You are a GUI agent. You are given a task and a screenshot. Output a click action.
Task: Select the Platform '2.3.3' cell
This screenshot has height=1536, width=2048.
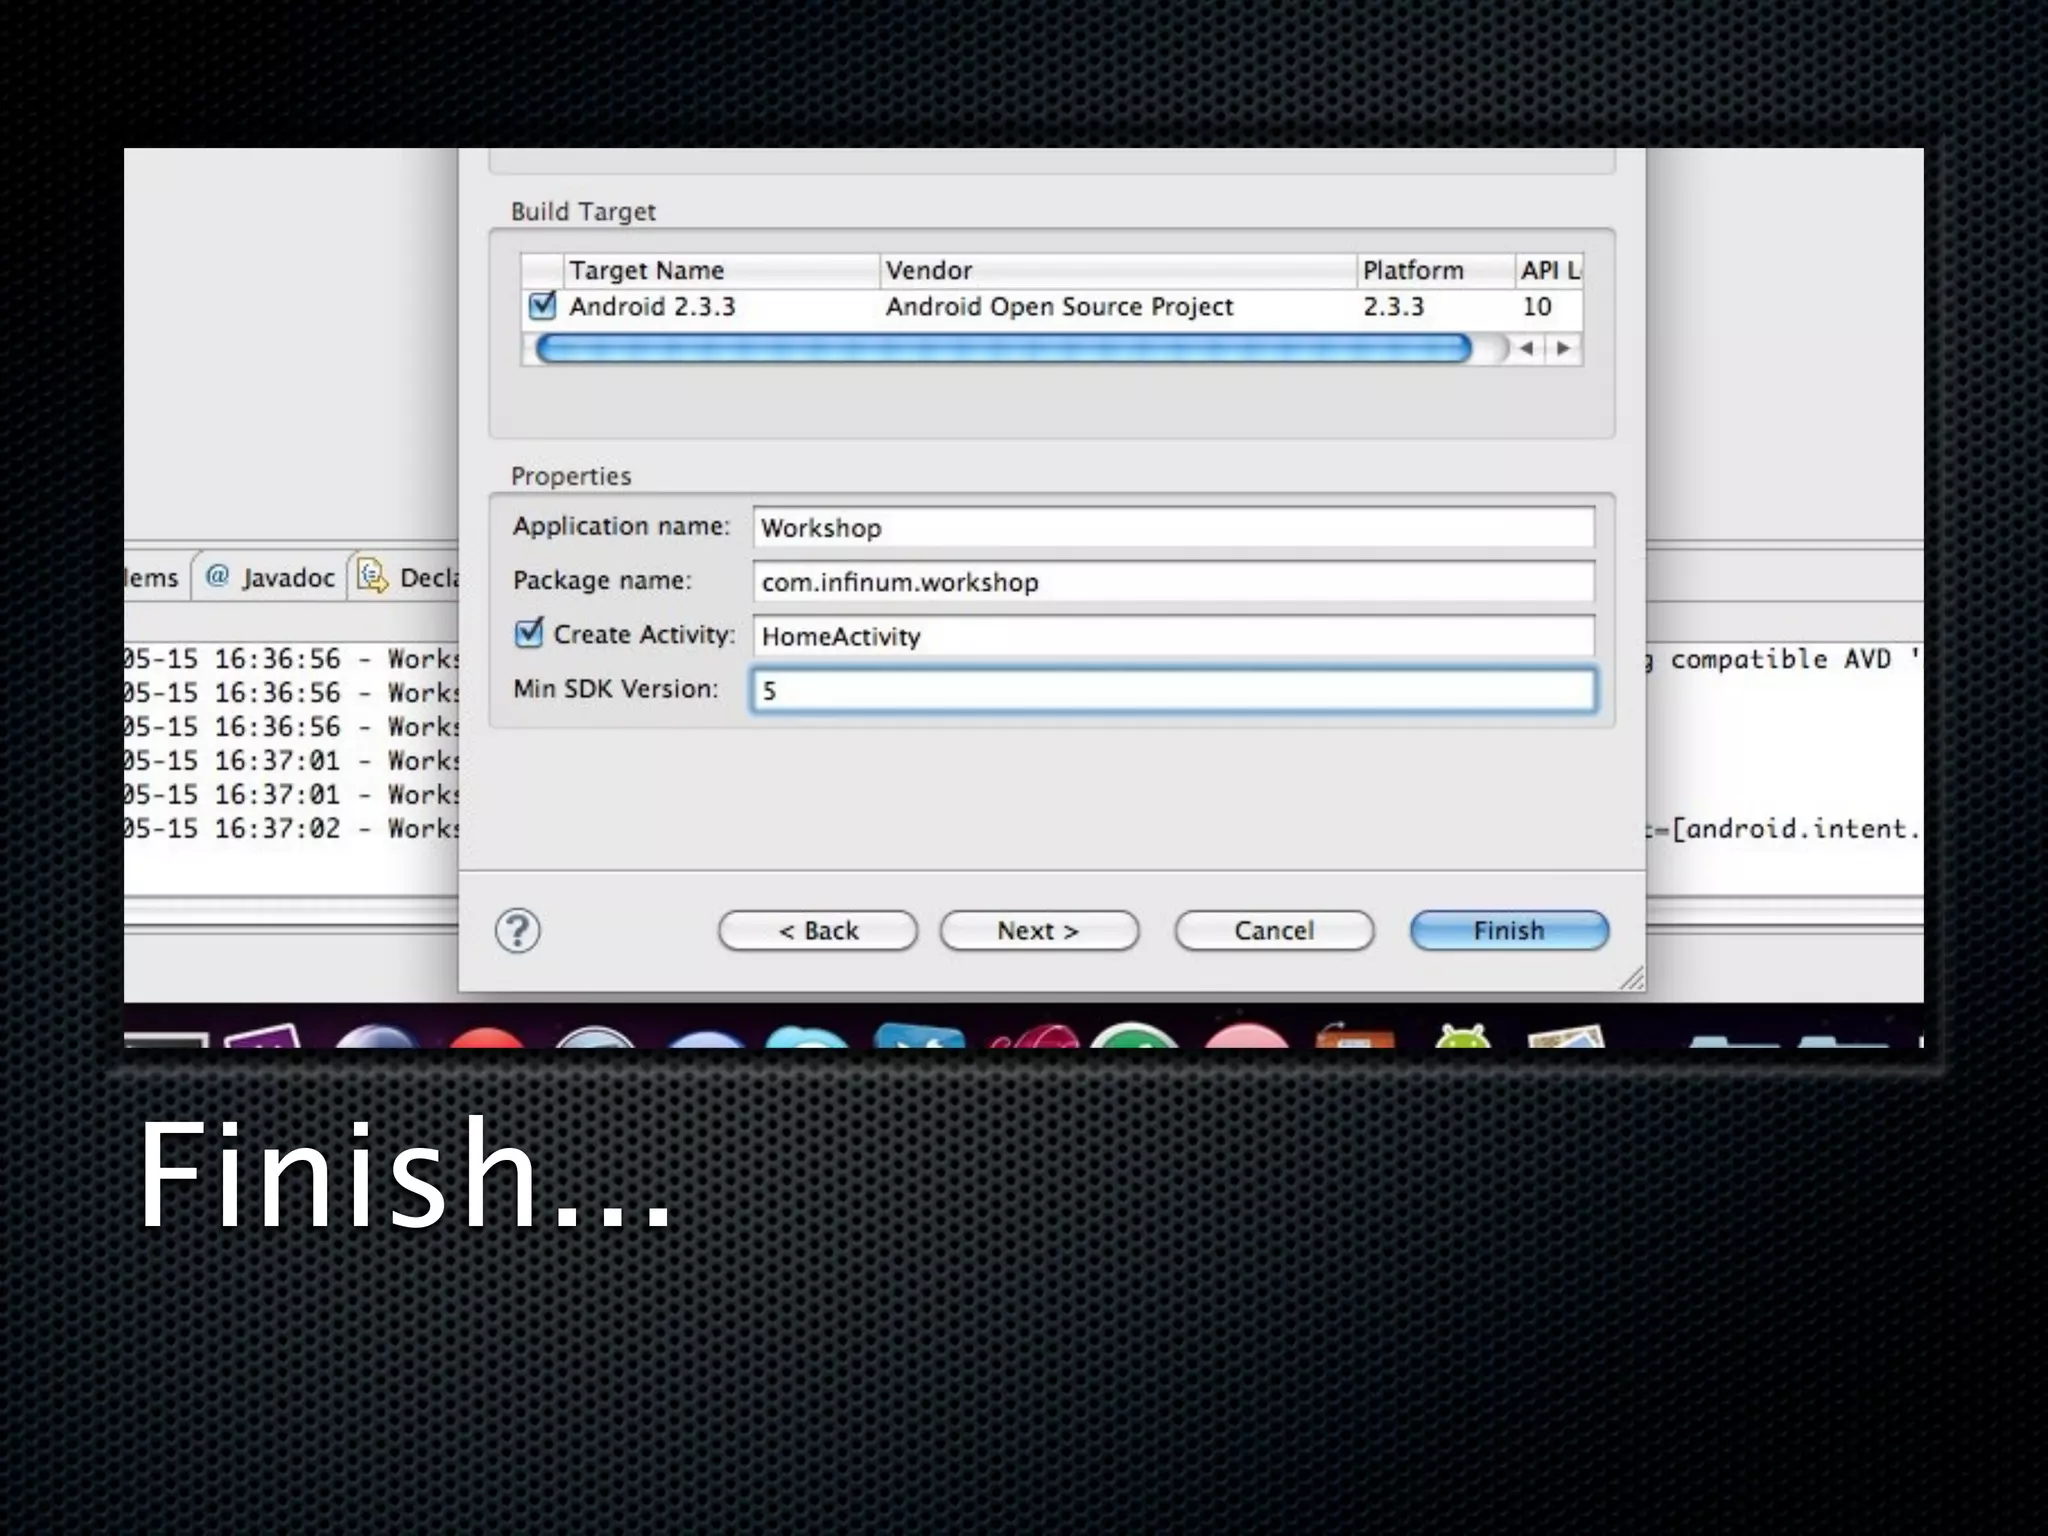1393,306
